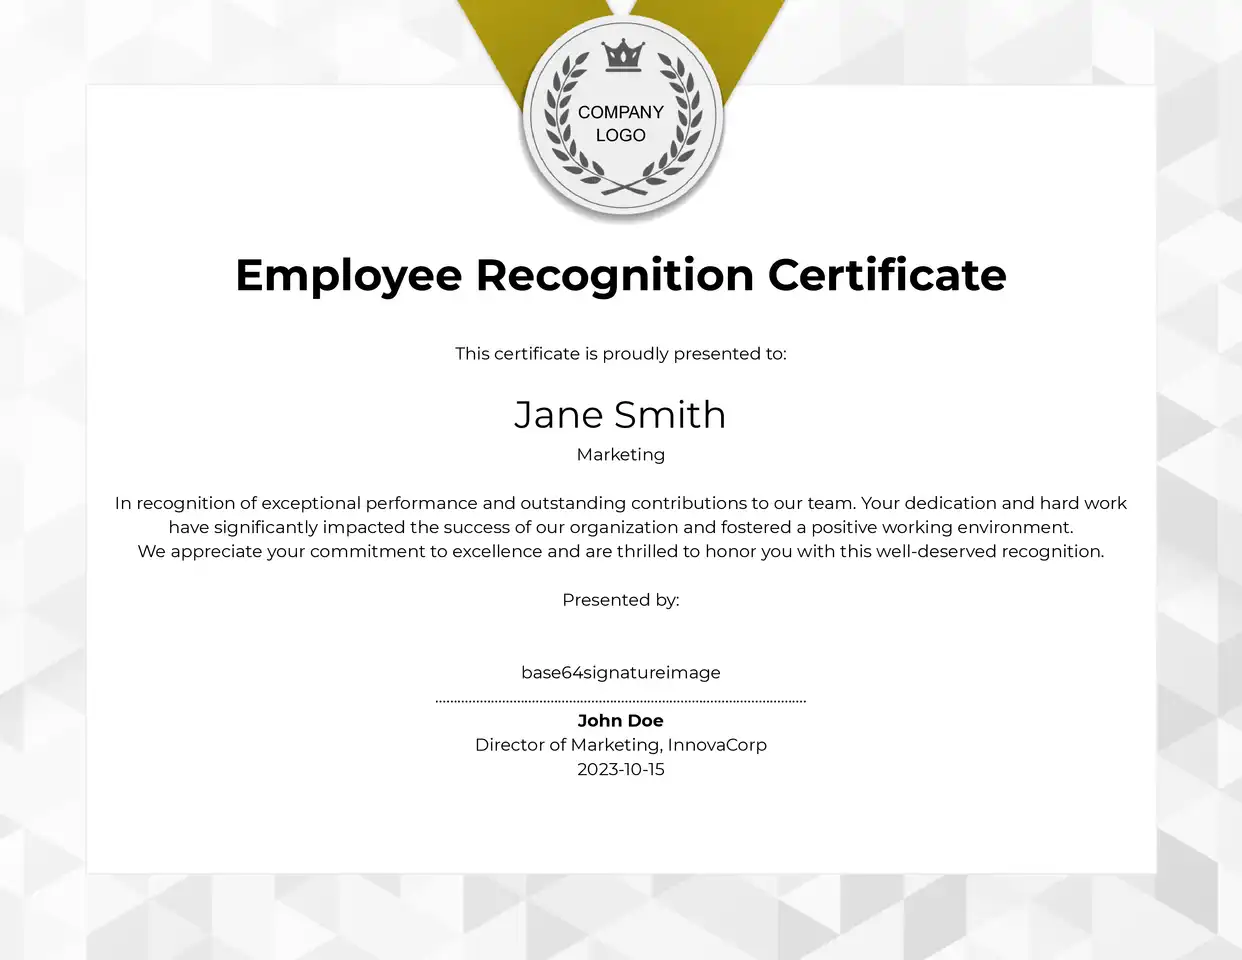
Task: Select the dotted signature line
Action: click(620, 699)
